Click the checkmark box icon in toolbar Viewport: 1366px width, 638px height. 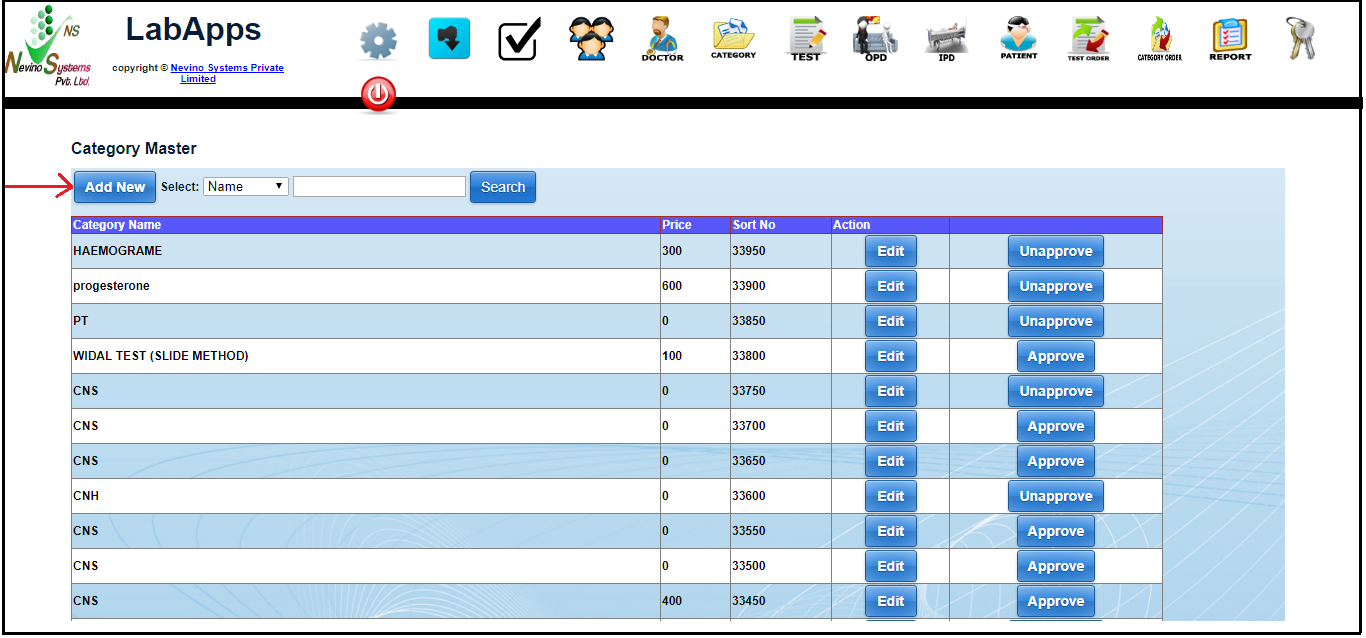tap(519, 40)
